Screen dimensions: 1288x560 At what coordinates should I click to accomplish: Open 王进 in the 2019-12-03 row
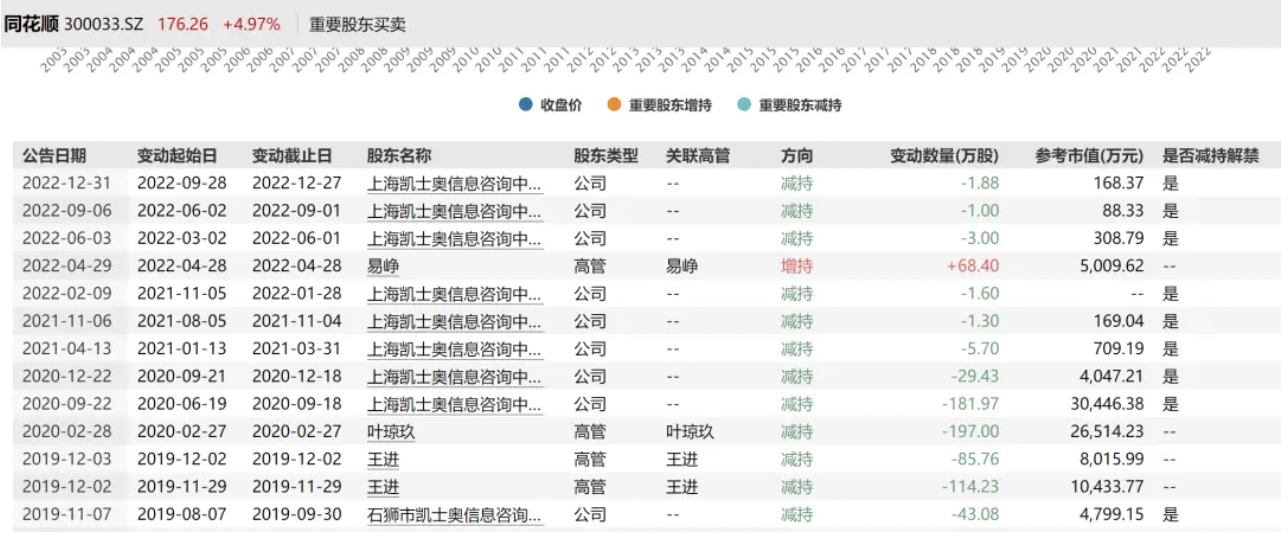click(x=383, y=459)
